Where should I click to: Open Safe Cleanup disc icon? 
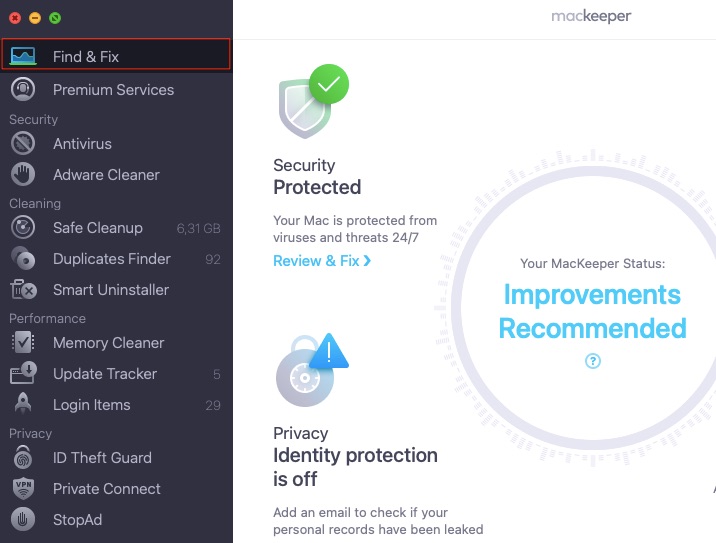[23, 227]
